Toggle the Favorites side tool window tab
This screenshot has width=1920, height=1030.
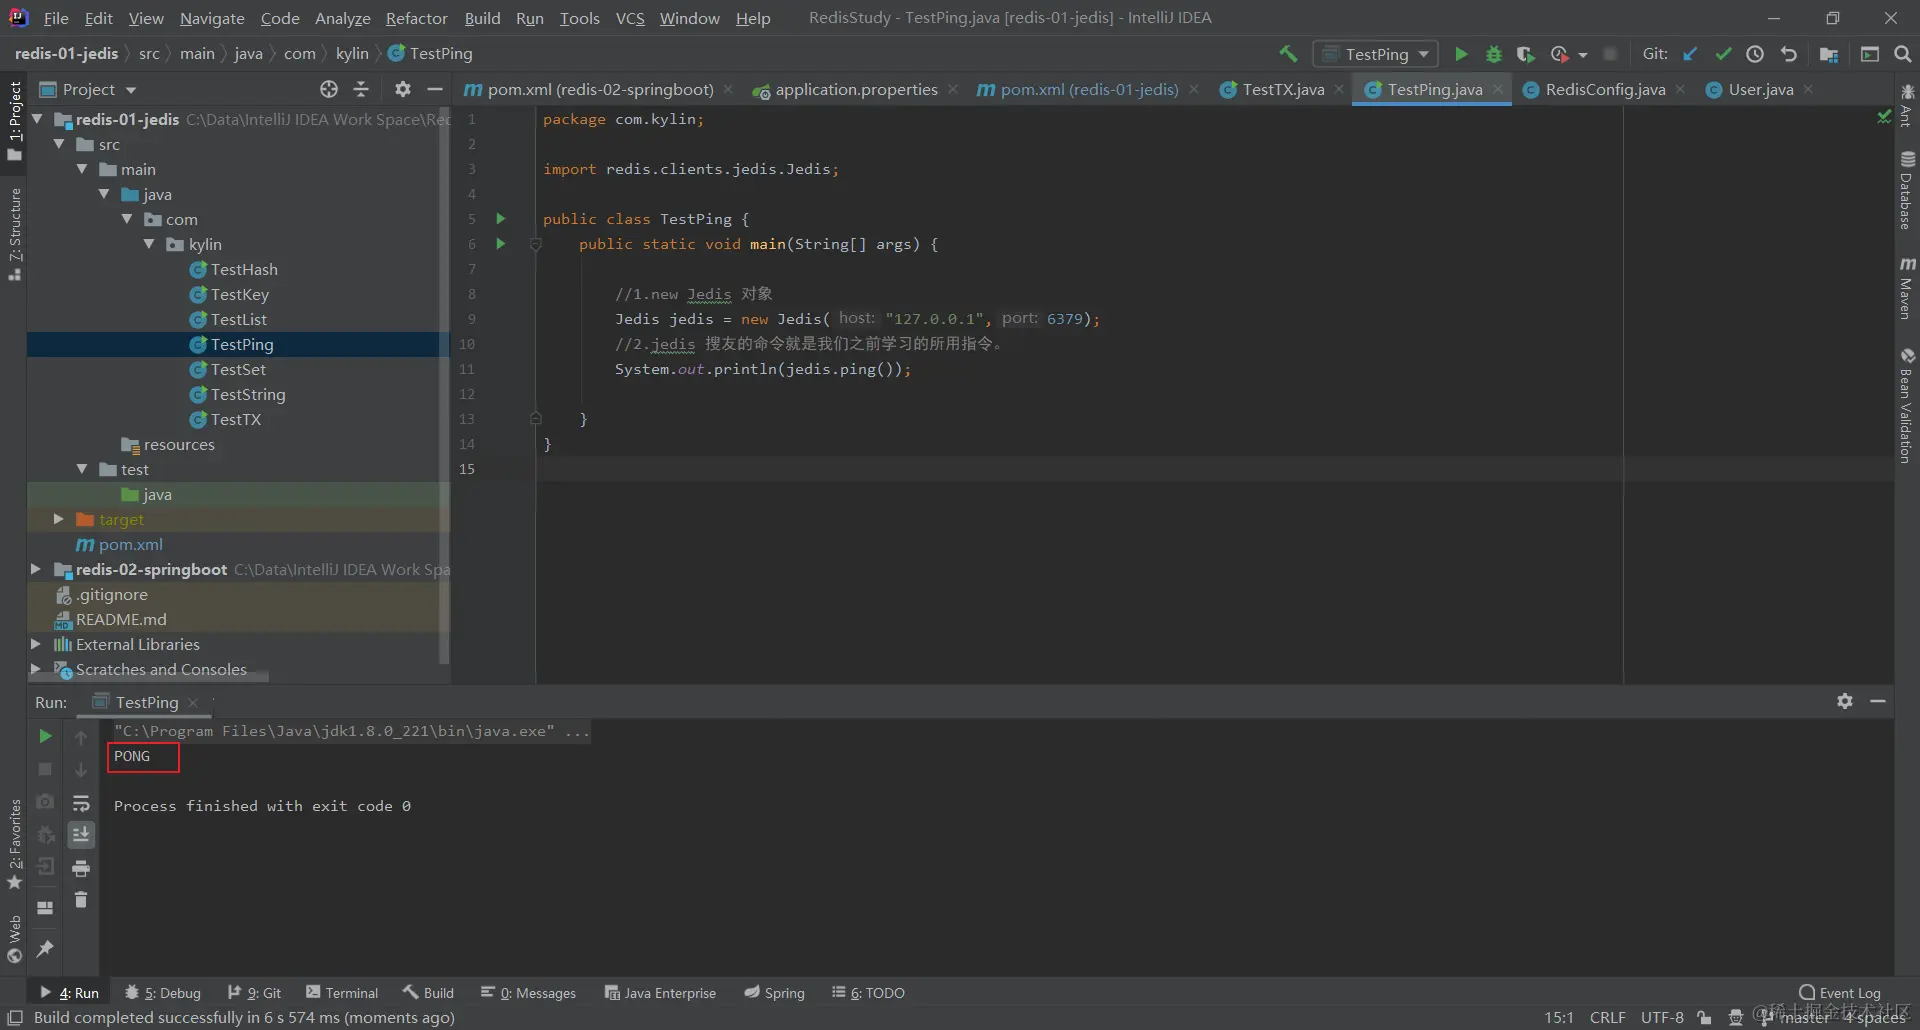point(14,845)
